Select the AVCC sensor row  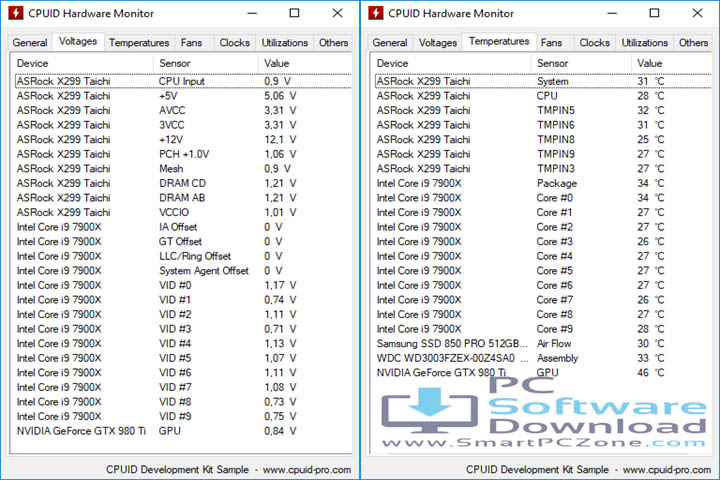(x=183, y=111)
